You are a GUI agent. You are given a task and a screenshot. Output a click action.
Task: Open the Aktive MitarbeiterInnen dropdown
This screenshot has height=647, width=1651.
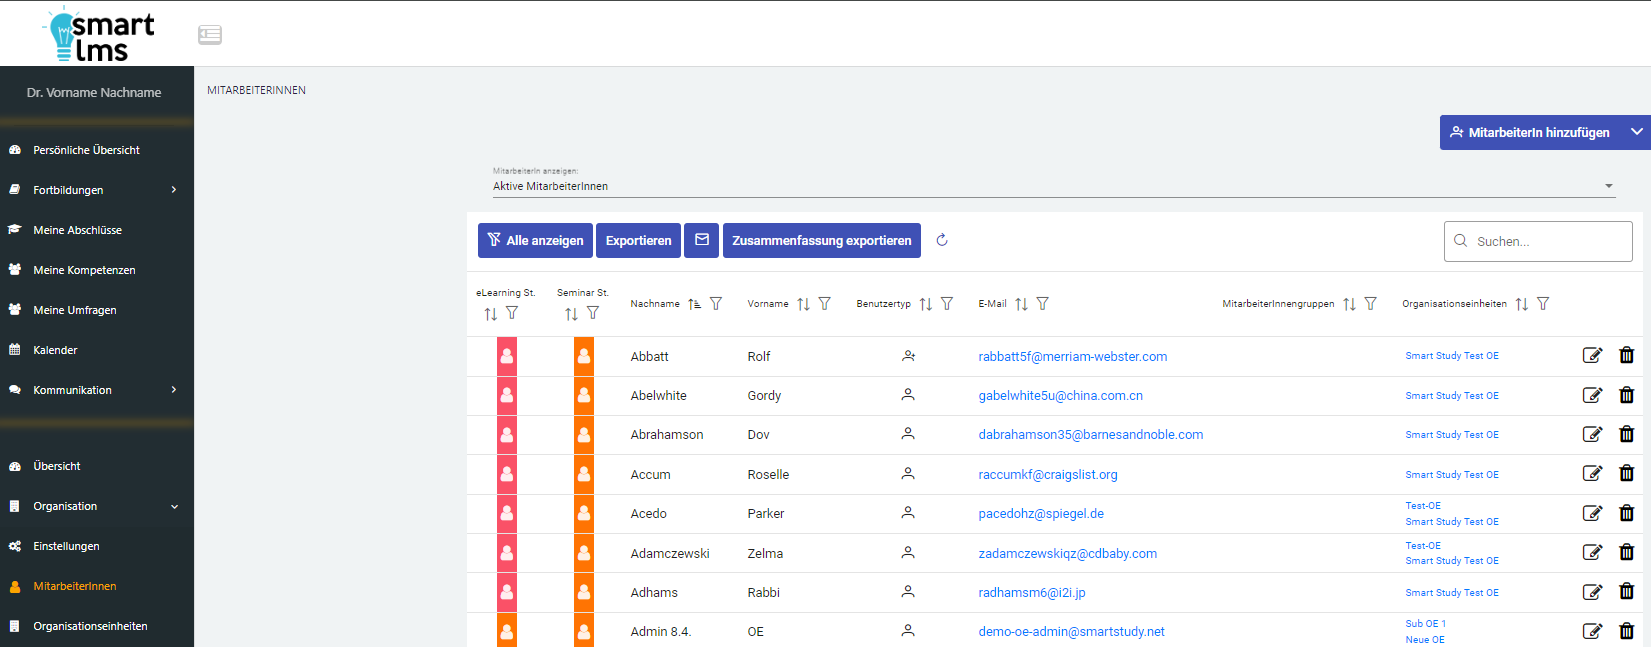[1053, 186]
